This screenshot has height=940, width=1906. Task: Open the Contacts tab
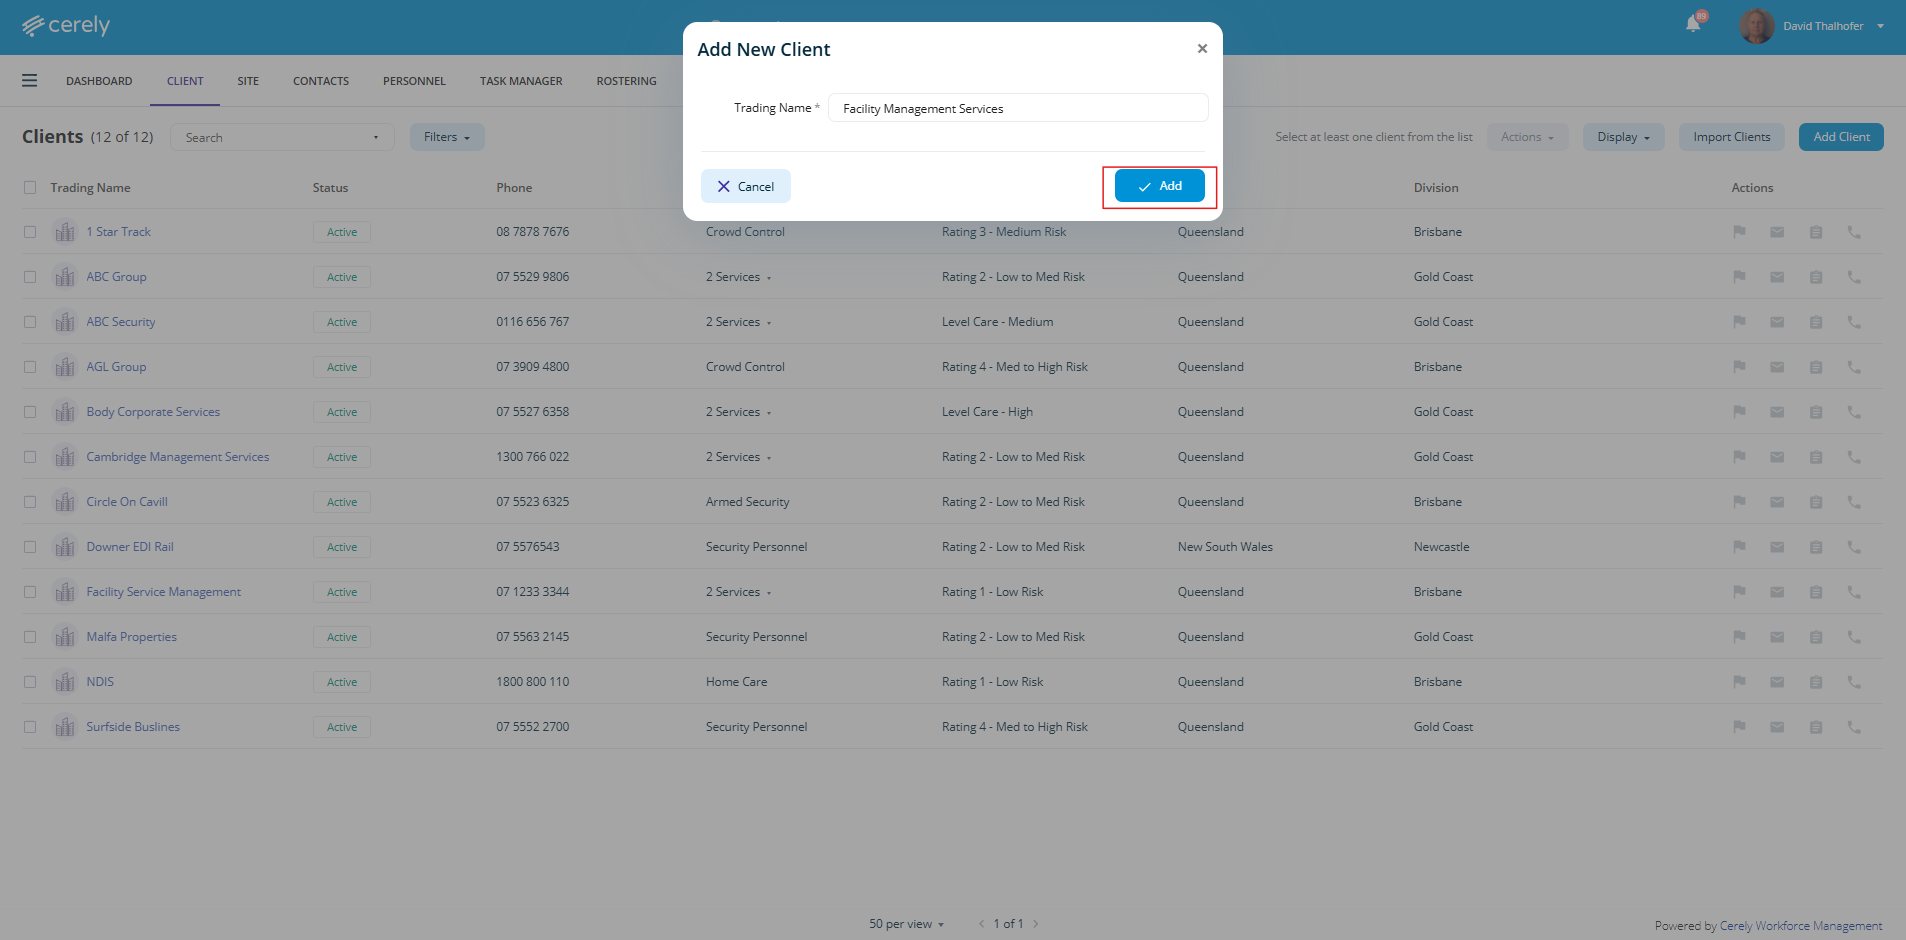[x=321, y=81]
